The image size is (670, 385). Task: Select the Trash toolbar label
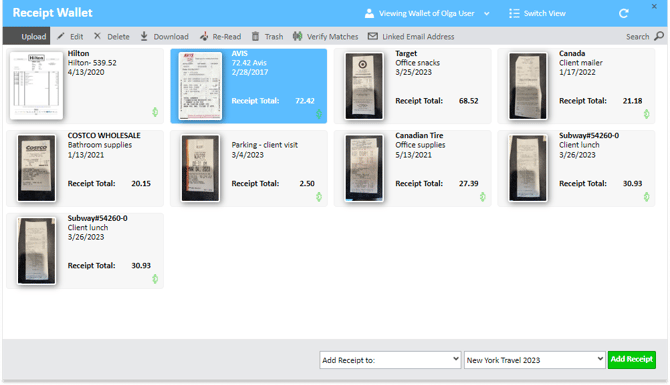coord(274,37)
